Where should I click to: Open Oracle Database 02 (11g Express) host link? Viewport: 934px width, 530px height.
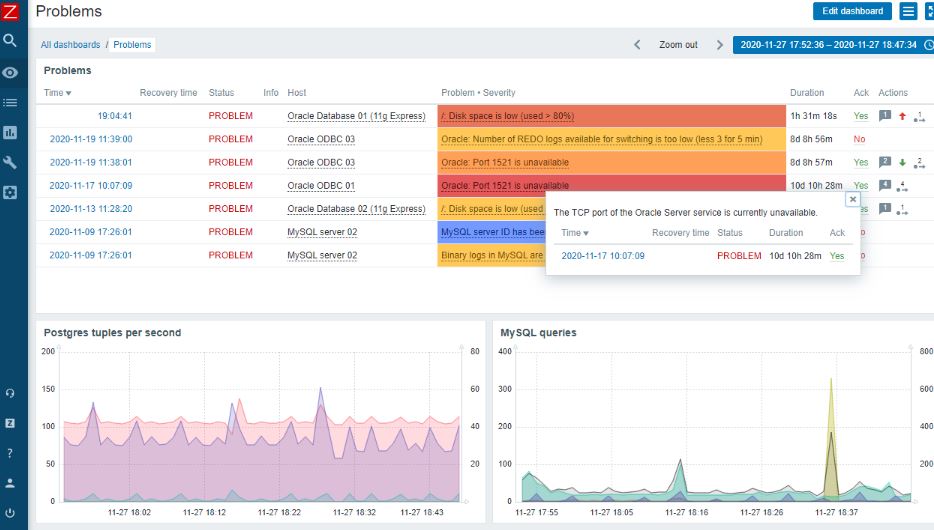pos(356,209)
